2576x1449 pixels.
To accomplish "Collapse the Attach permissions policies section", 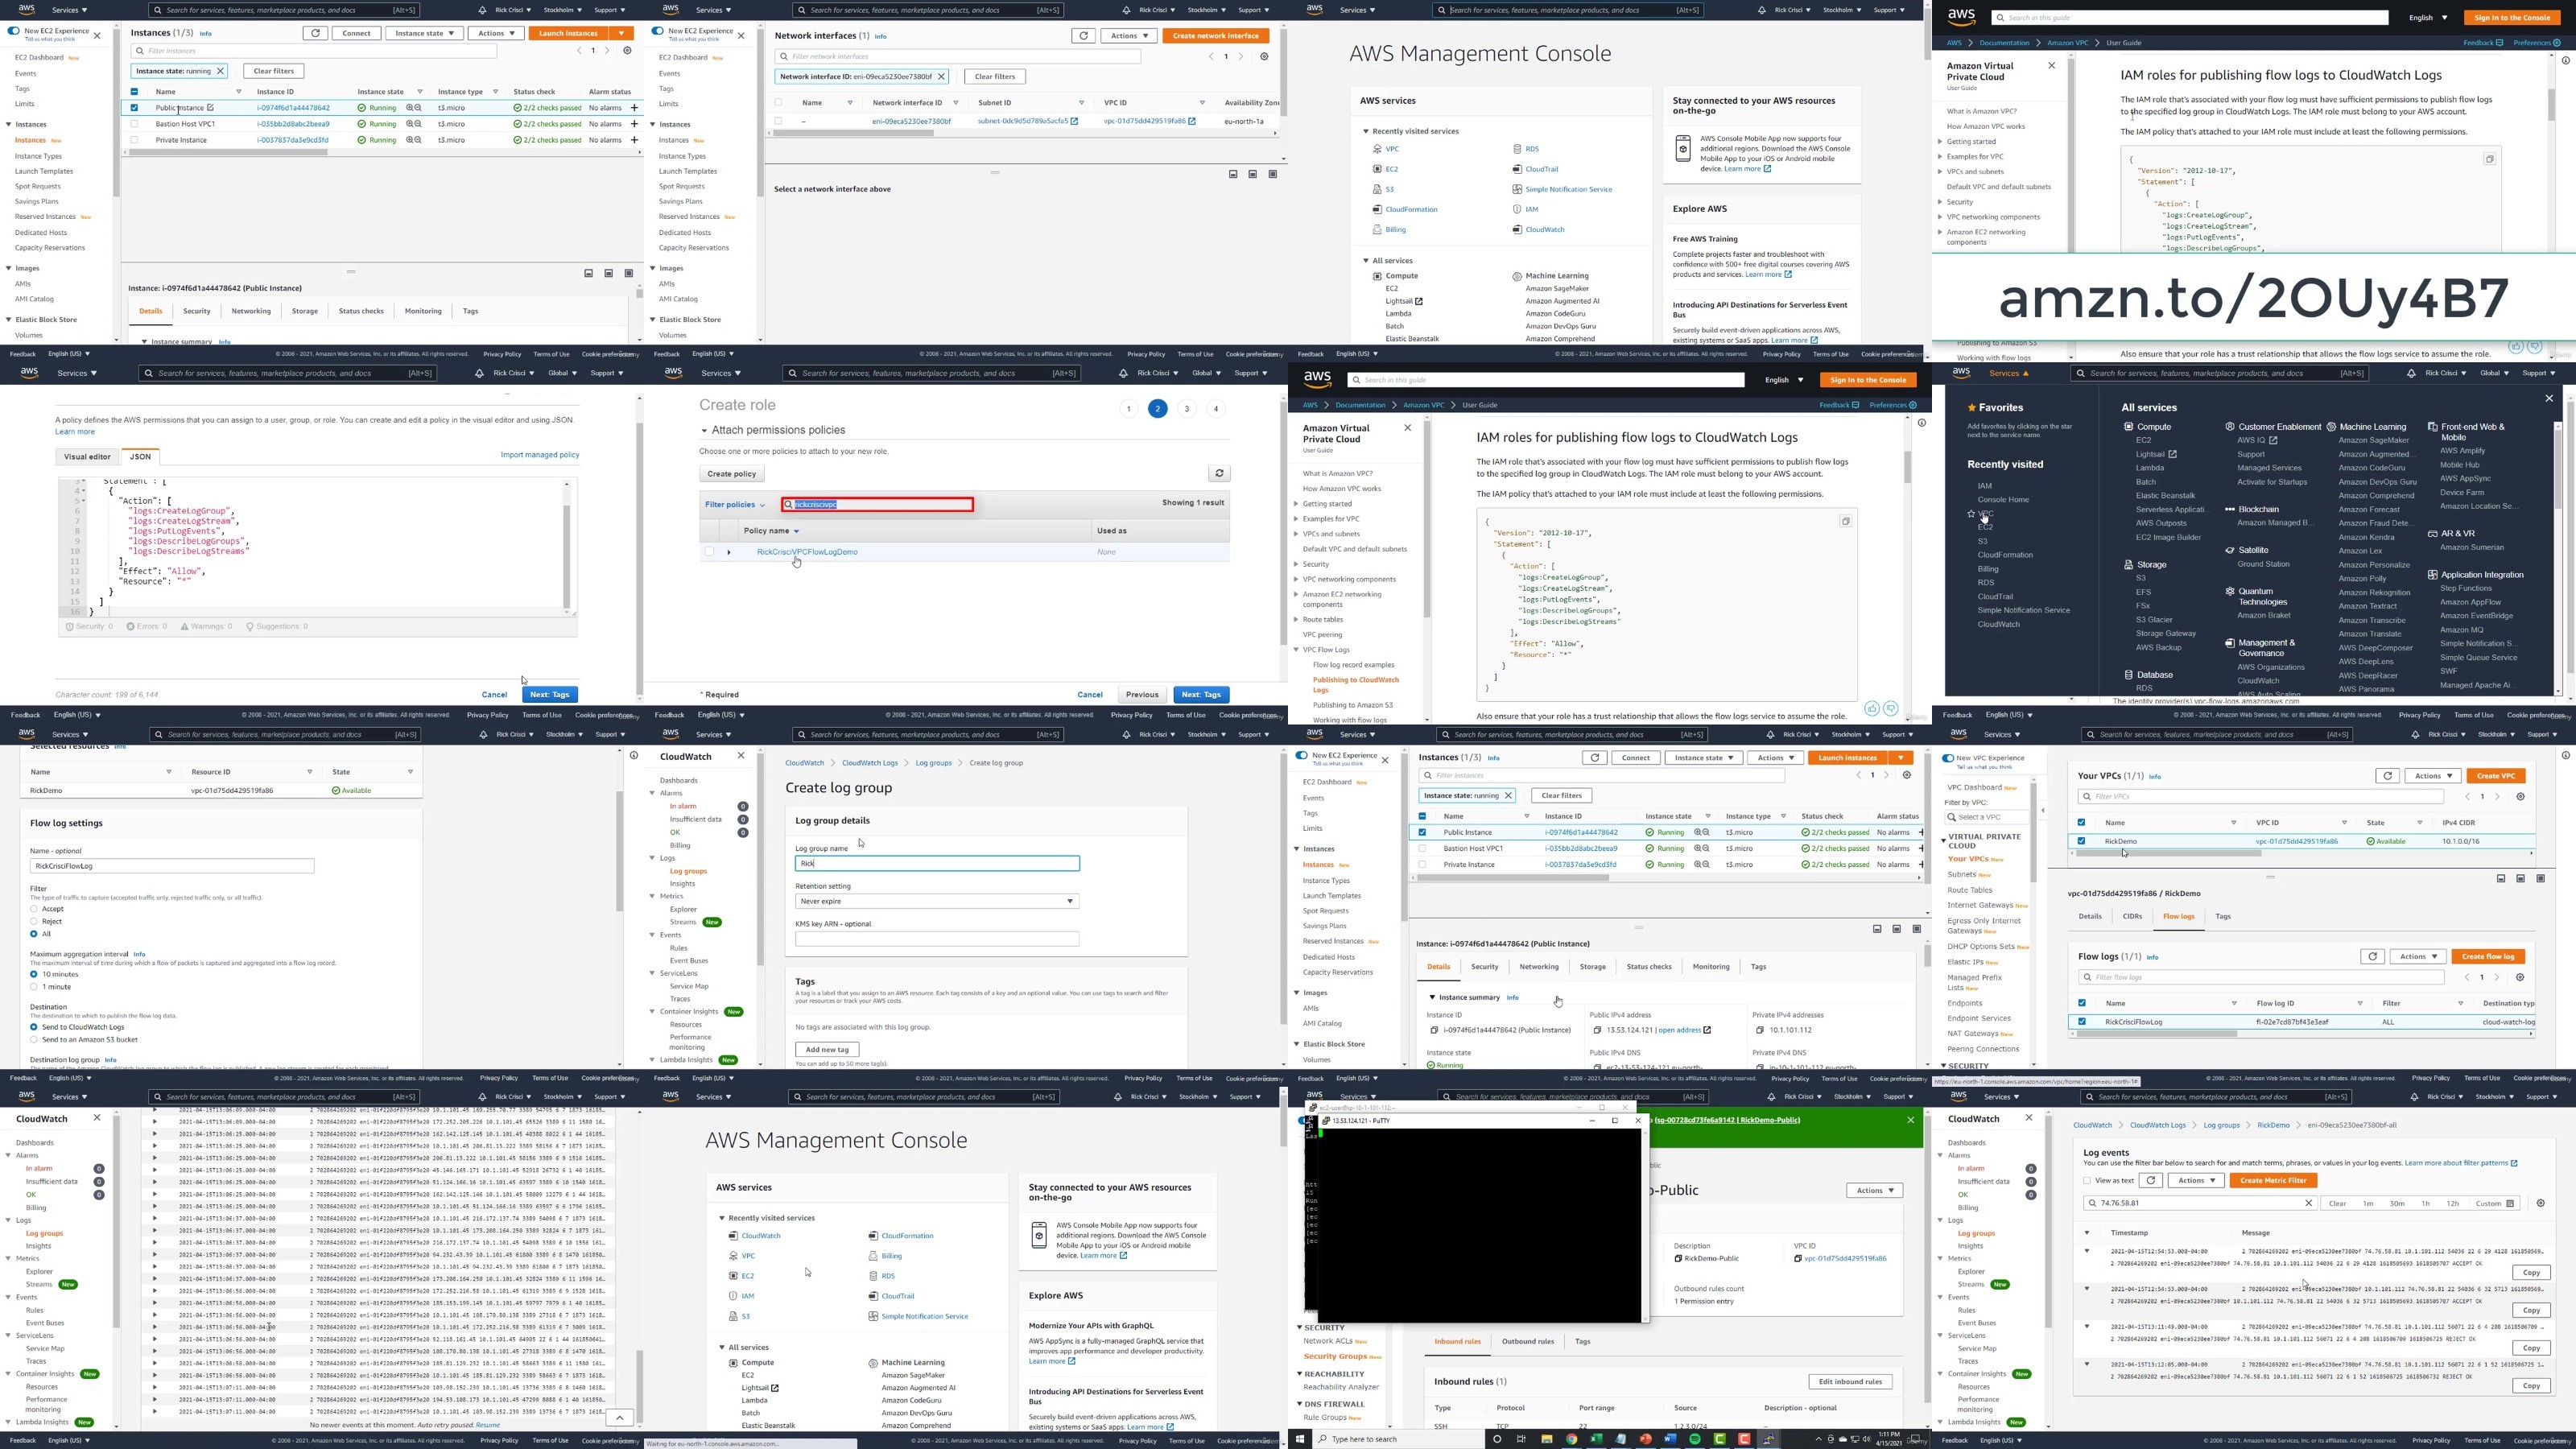I will [x=704, y=431].
